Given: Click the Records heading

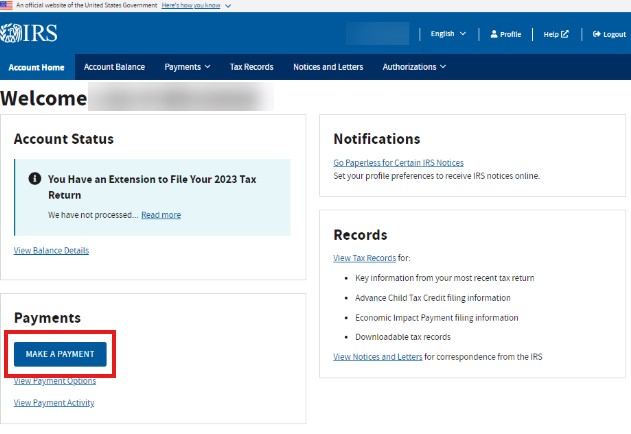Looking at the screenshot, I should pos(361,235).
